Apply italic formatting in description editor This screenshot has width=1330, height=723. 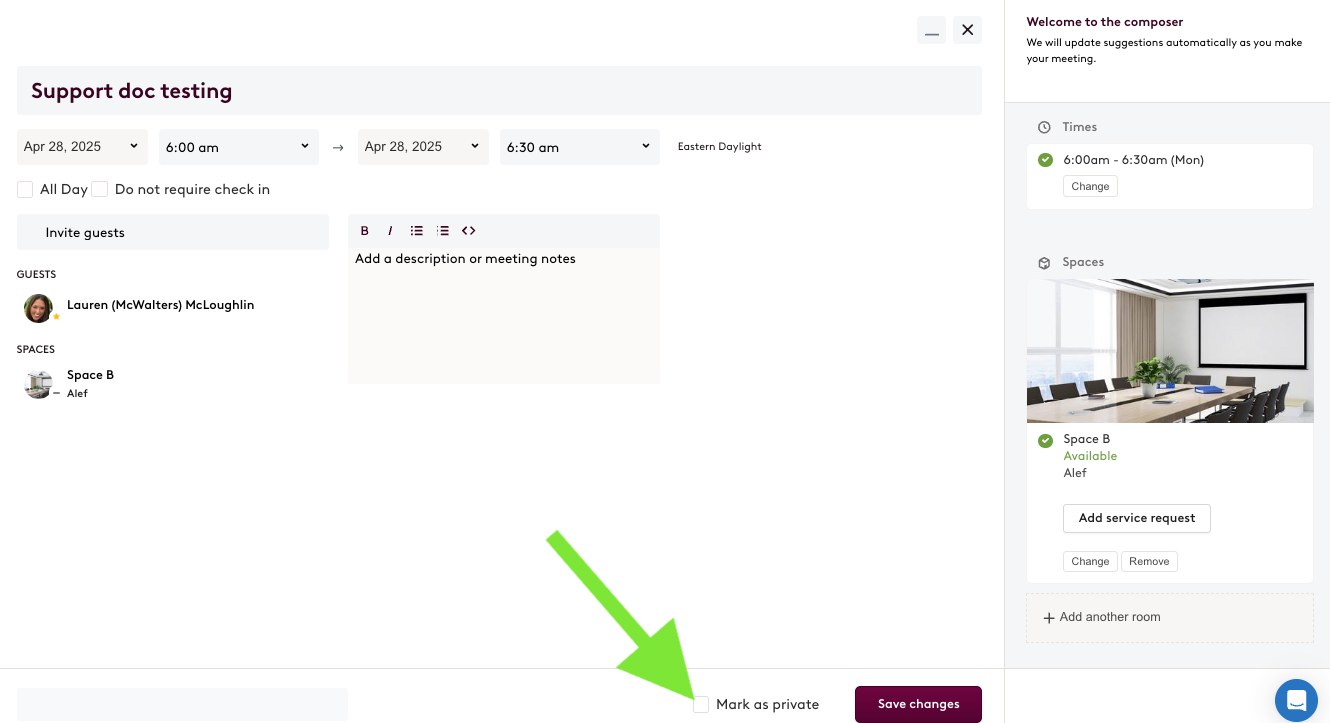click(x=390, y=231)
